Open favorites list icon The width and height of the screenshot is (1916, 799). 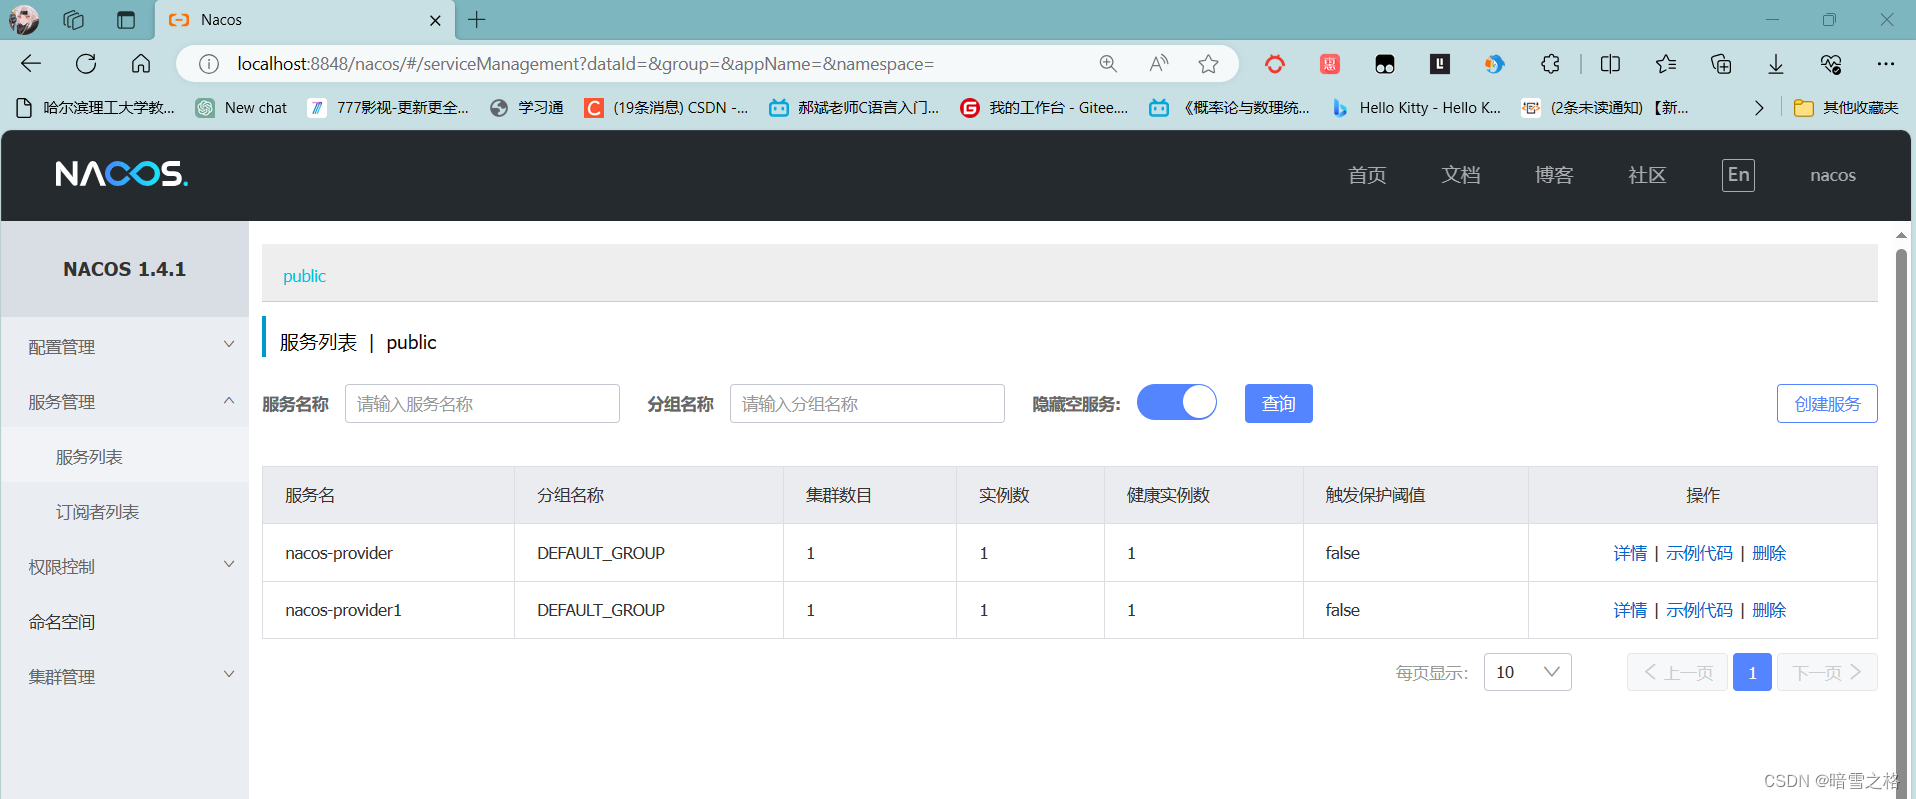coord(1666,64)
